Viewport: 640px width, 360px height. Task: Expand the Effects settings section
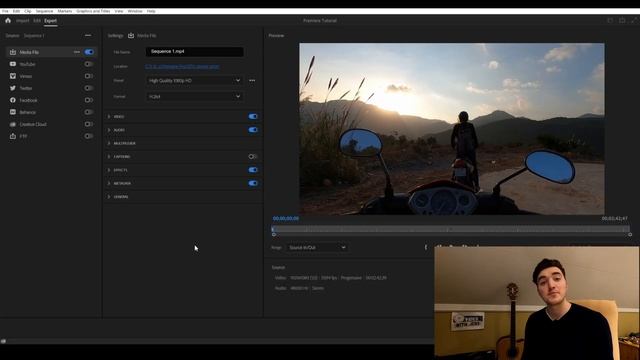[109, 170]
